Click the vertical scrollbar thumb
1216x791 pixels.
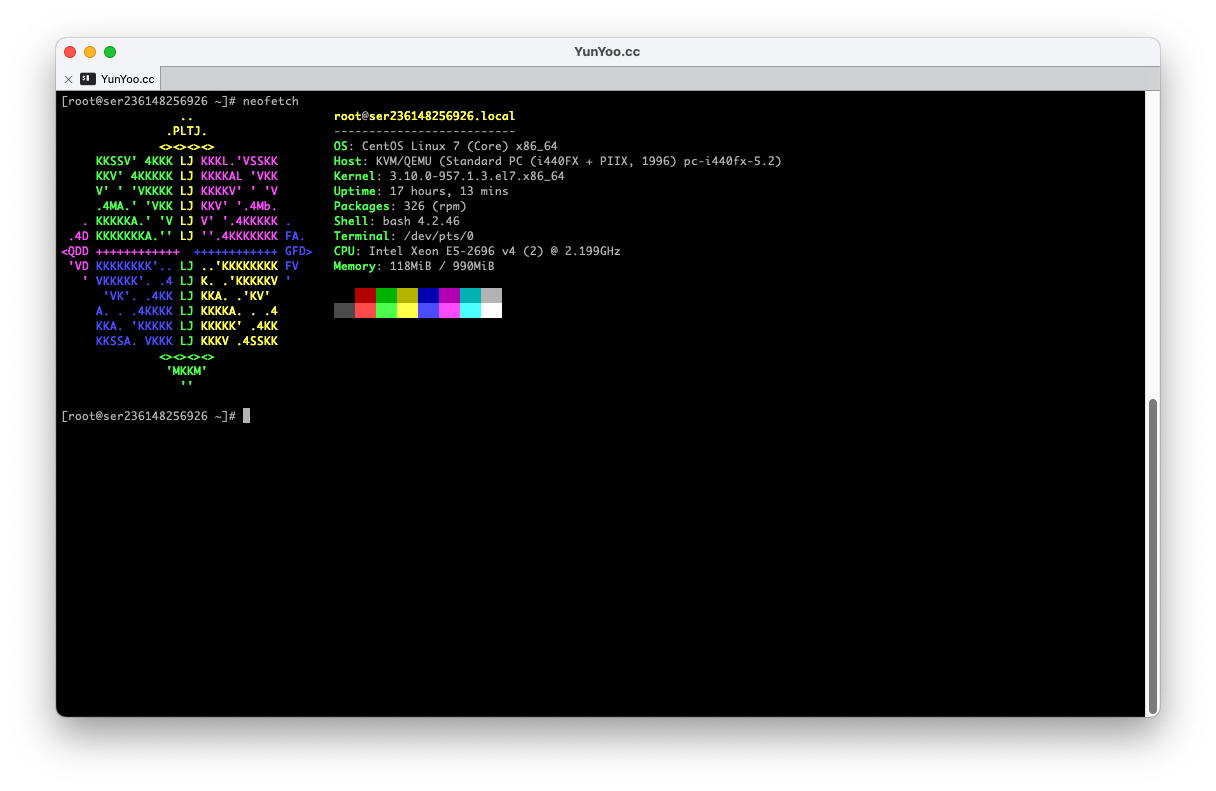[1152, 555]
